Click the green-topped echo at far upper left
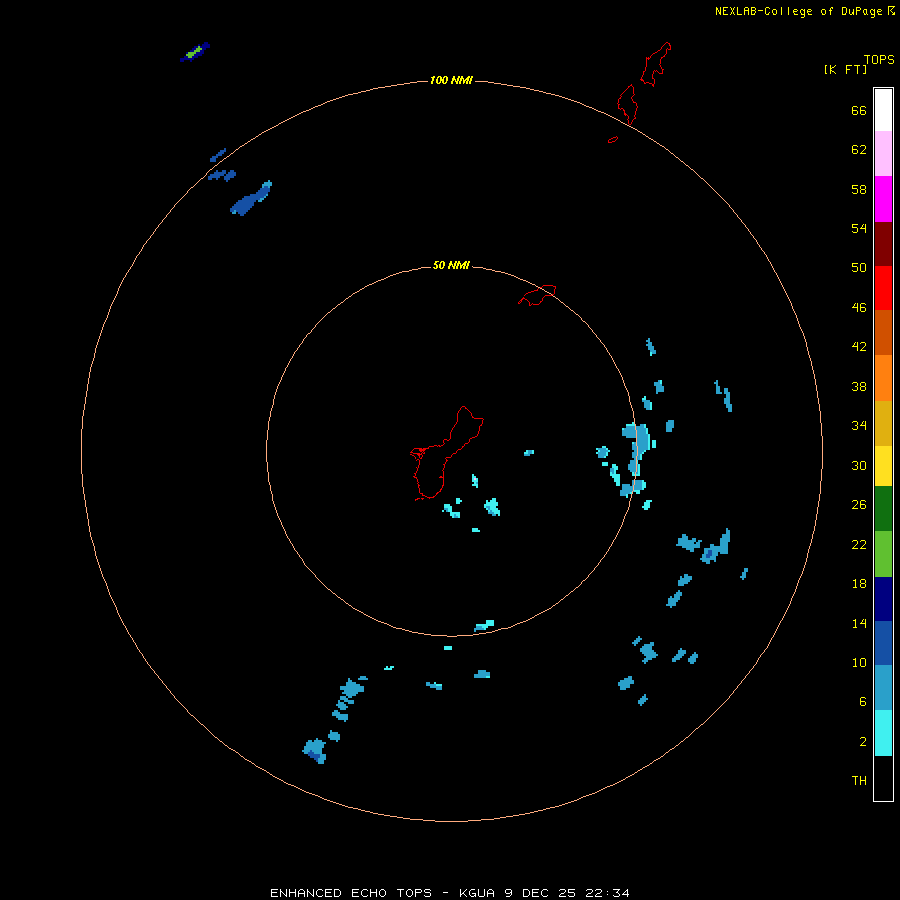This screenshot has width=900, height=900. point(195,52)
